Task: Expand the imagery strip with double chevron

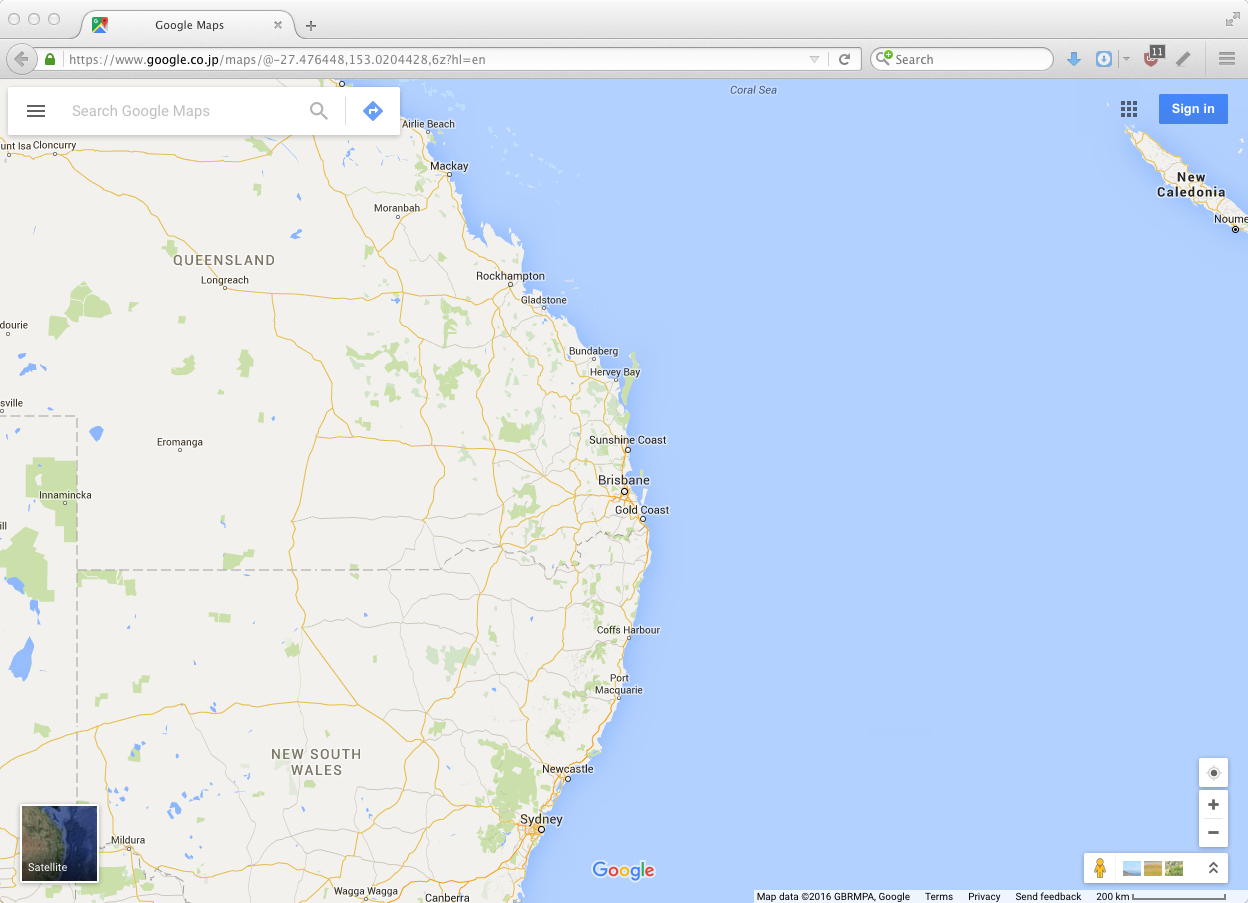Action: pos(1213,868)
